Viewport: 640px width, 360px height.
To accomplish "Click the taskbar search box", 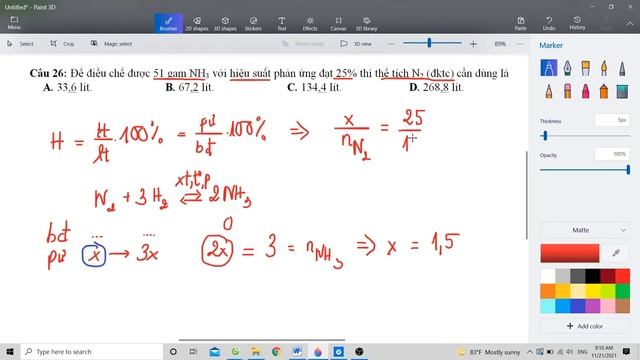I will pos(91,351).
